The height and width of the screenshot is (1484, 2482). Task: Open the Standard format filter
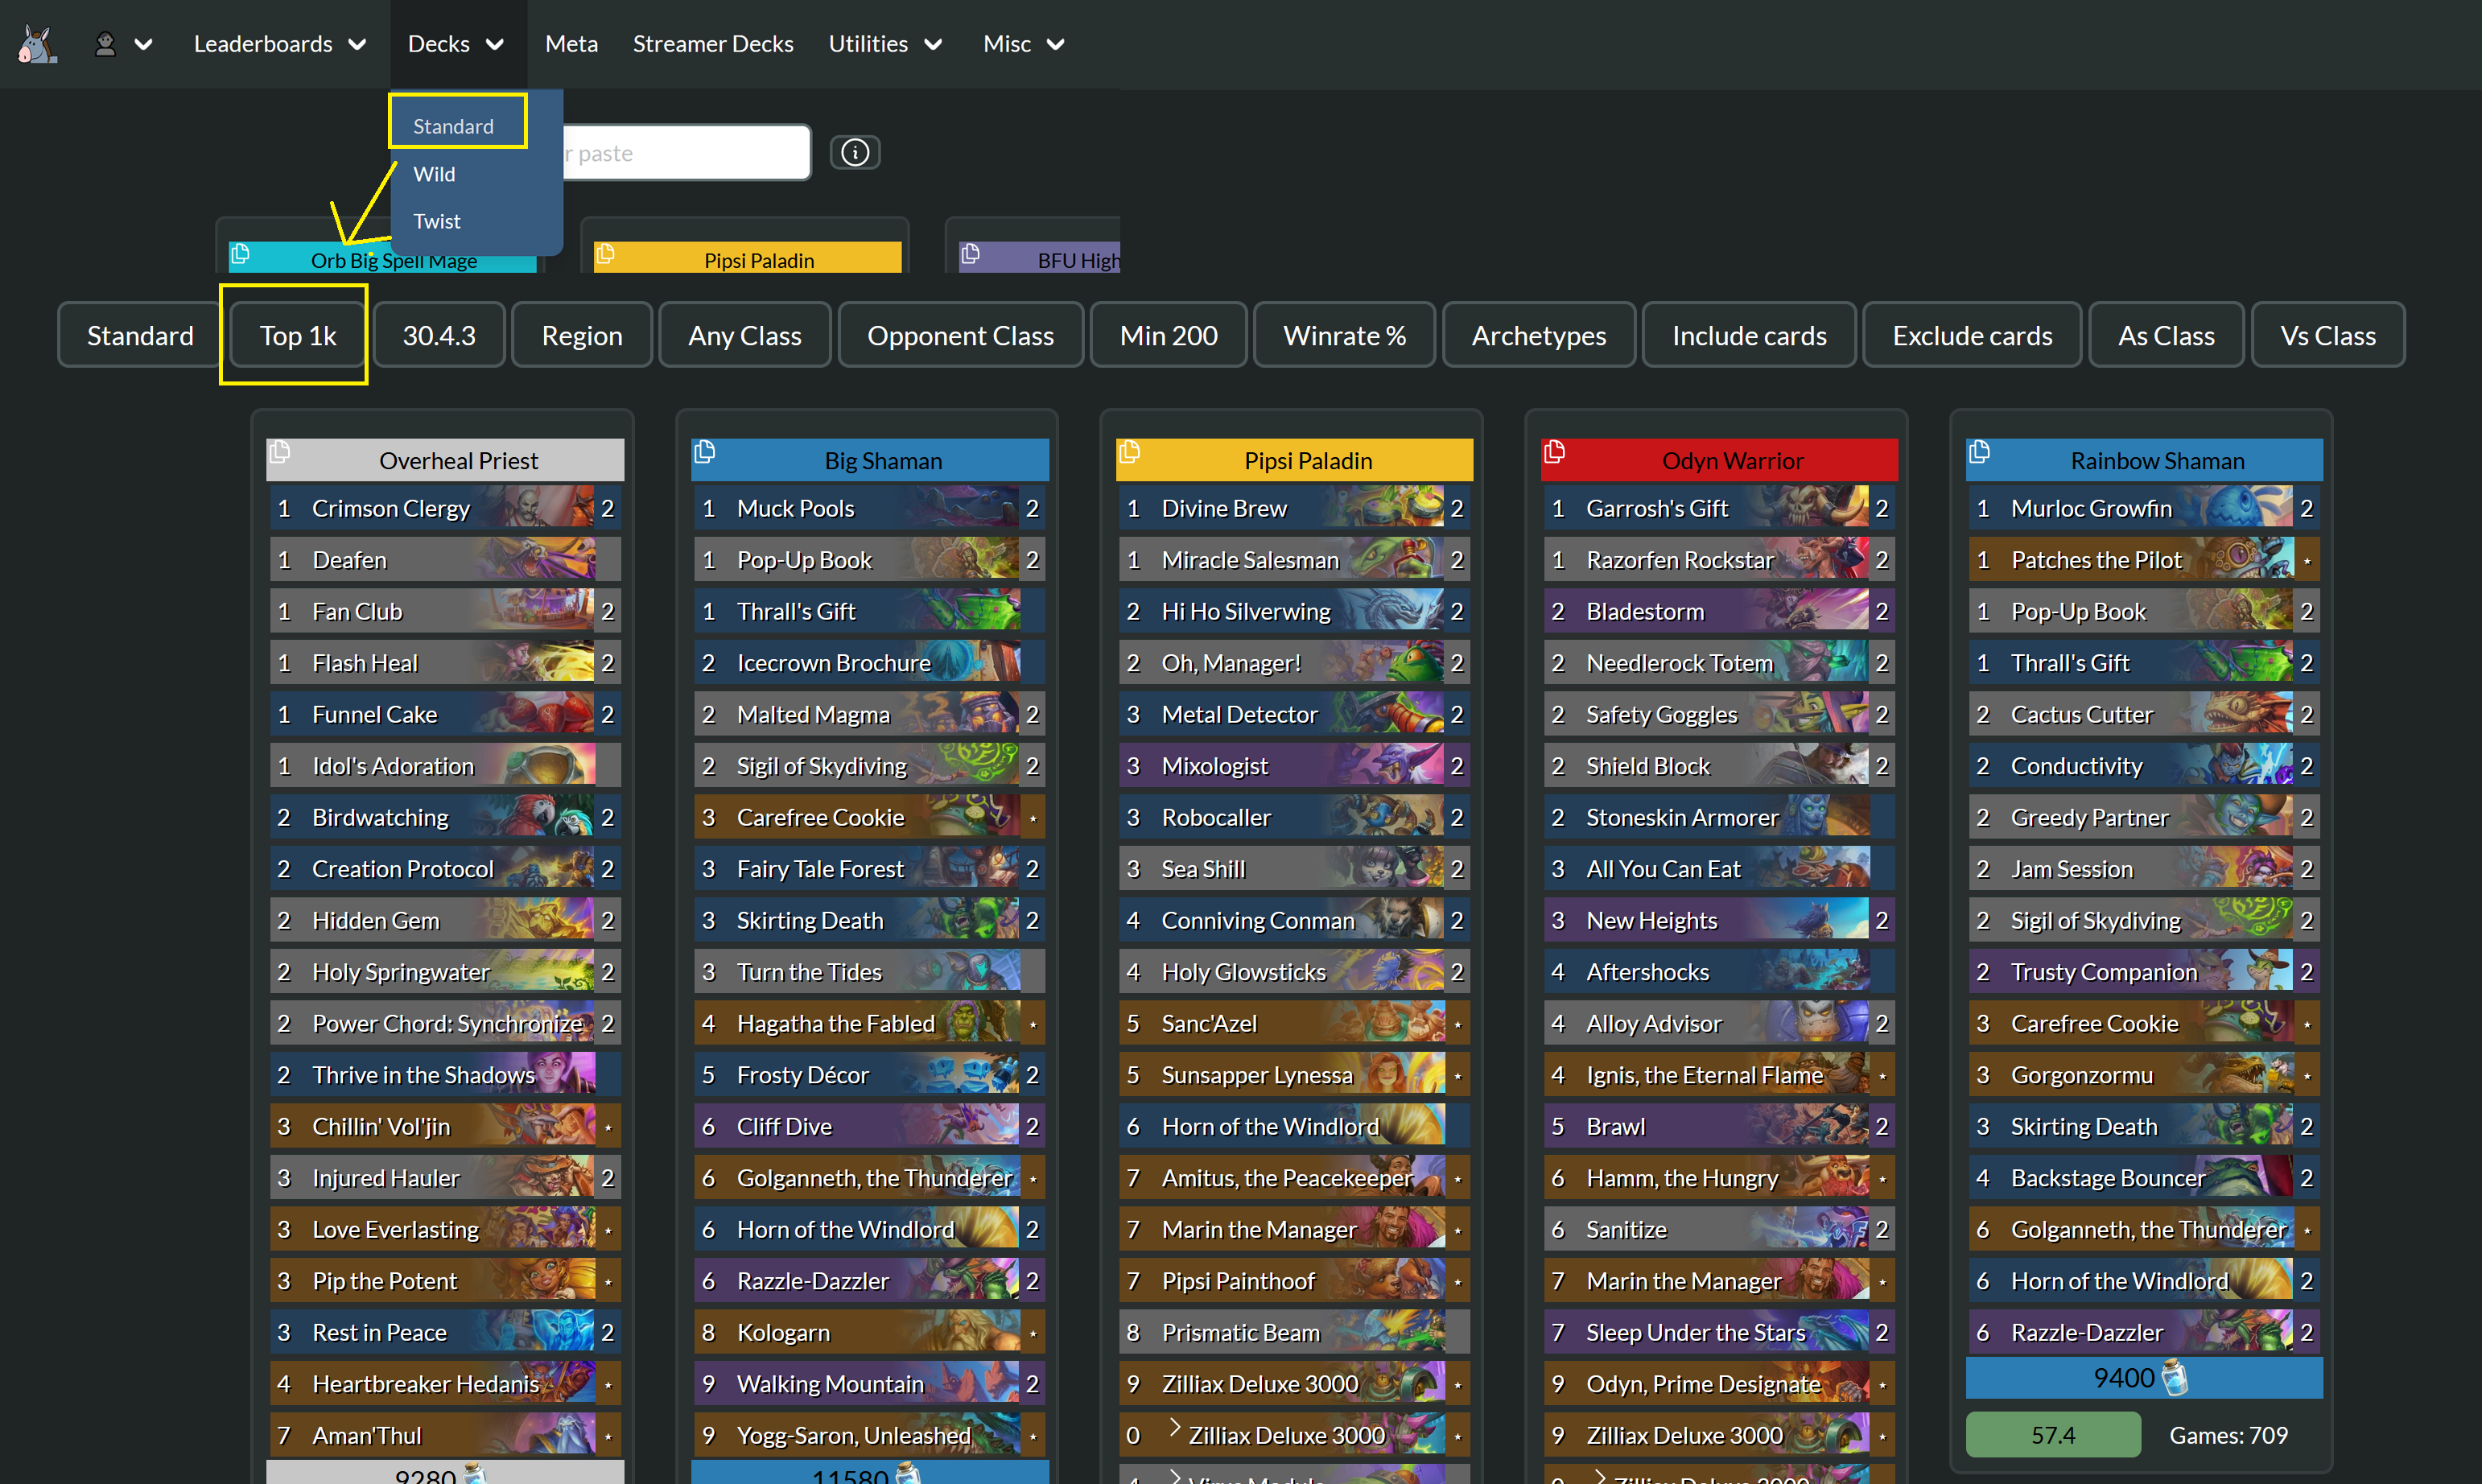pos(140,335)
